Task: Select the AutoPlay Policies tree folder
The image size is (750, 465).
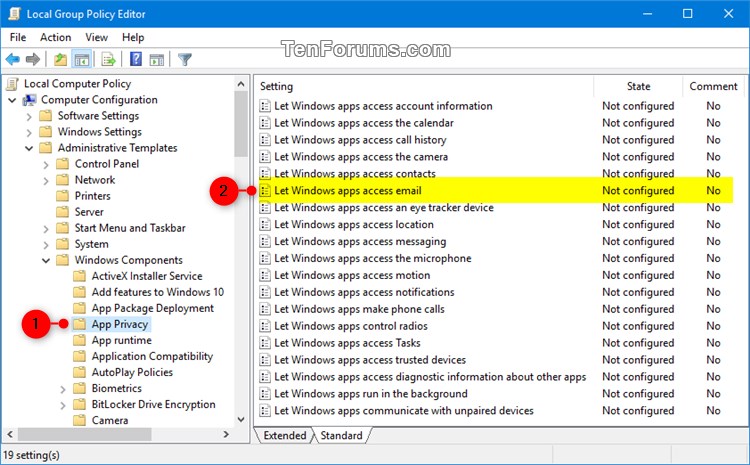Action: click(x=132, y=372)
